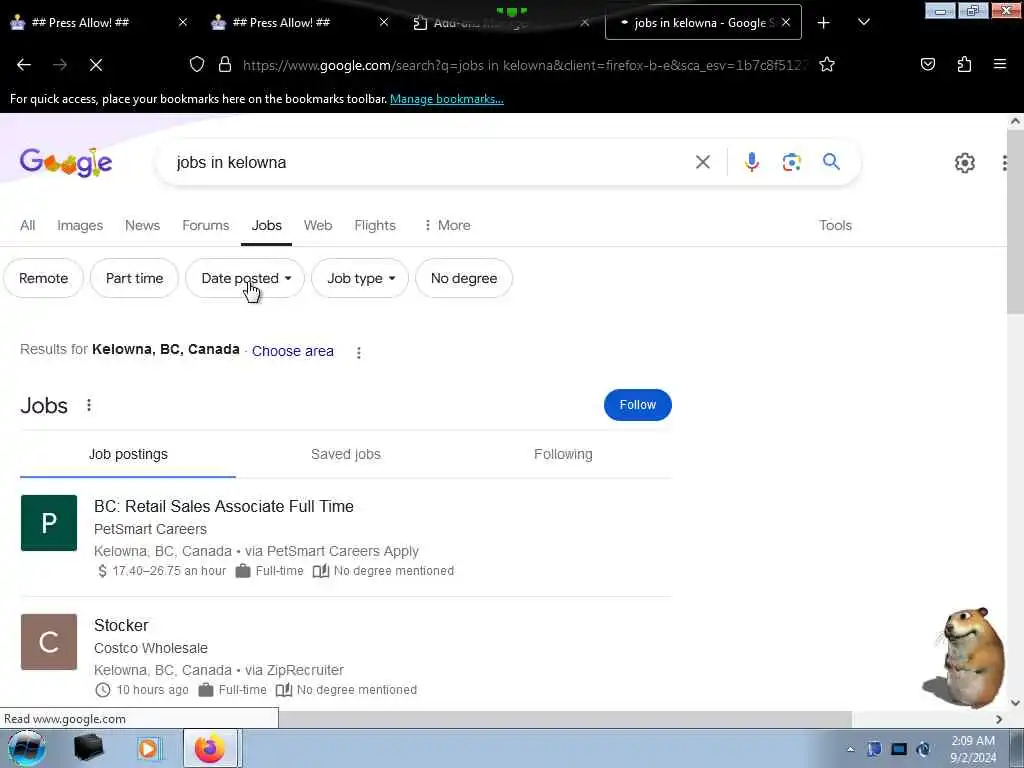1024x768 pixels.
Task: Open the Tools options
Action: coord(835,225)
